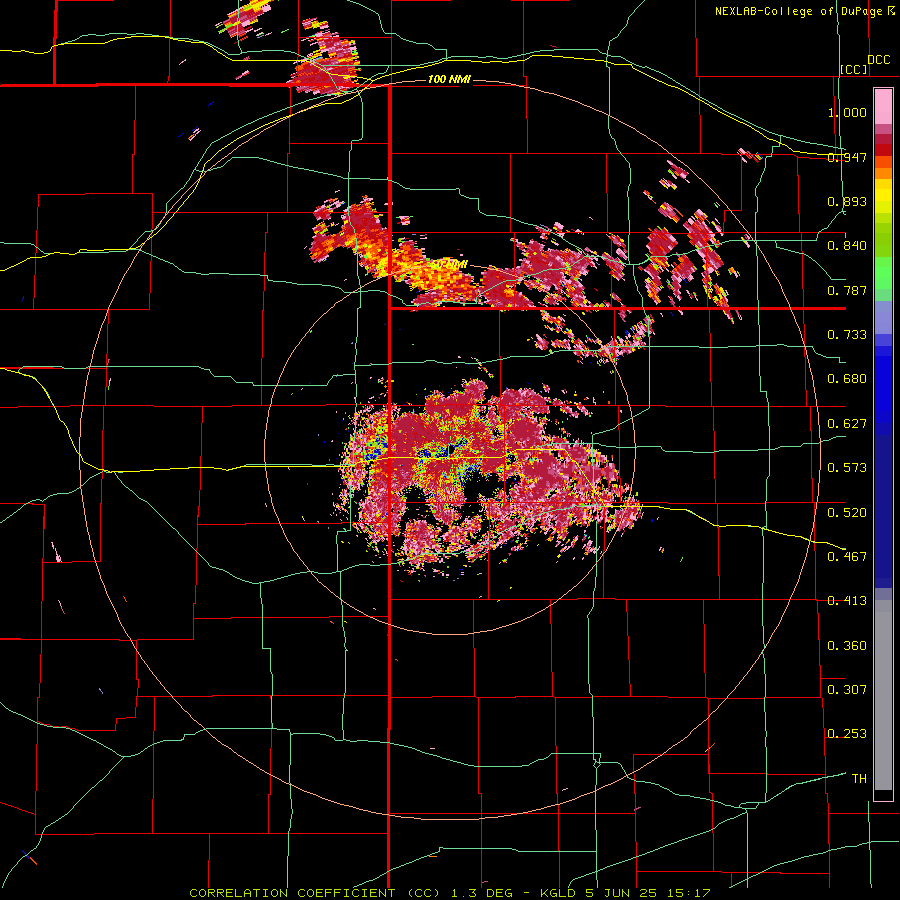Click the 0.467 color scale value
The width and height of the screenshot is (900, 900).
847,556
